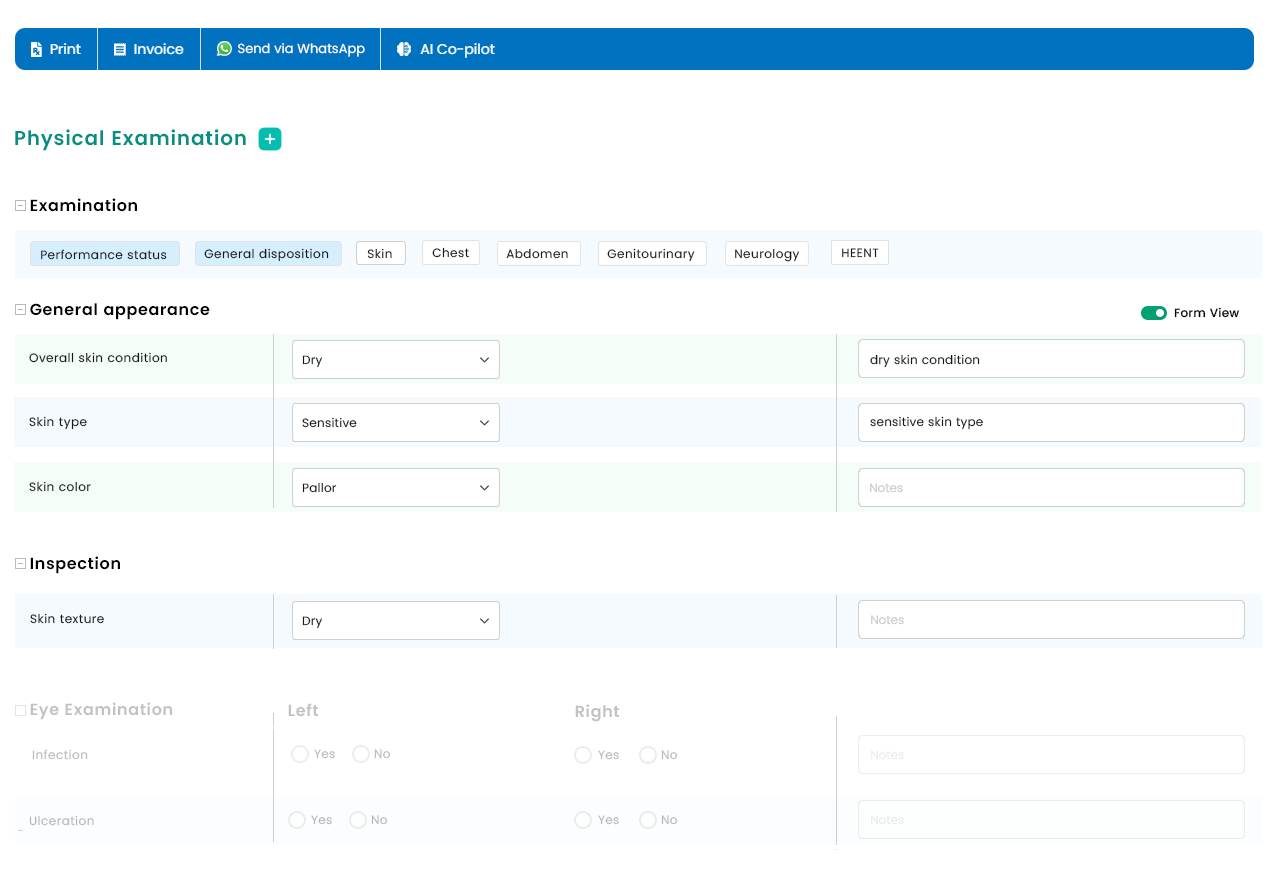Click the Skin color Notes field
1269x893 pixels.
[x=1050, y=488]
